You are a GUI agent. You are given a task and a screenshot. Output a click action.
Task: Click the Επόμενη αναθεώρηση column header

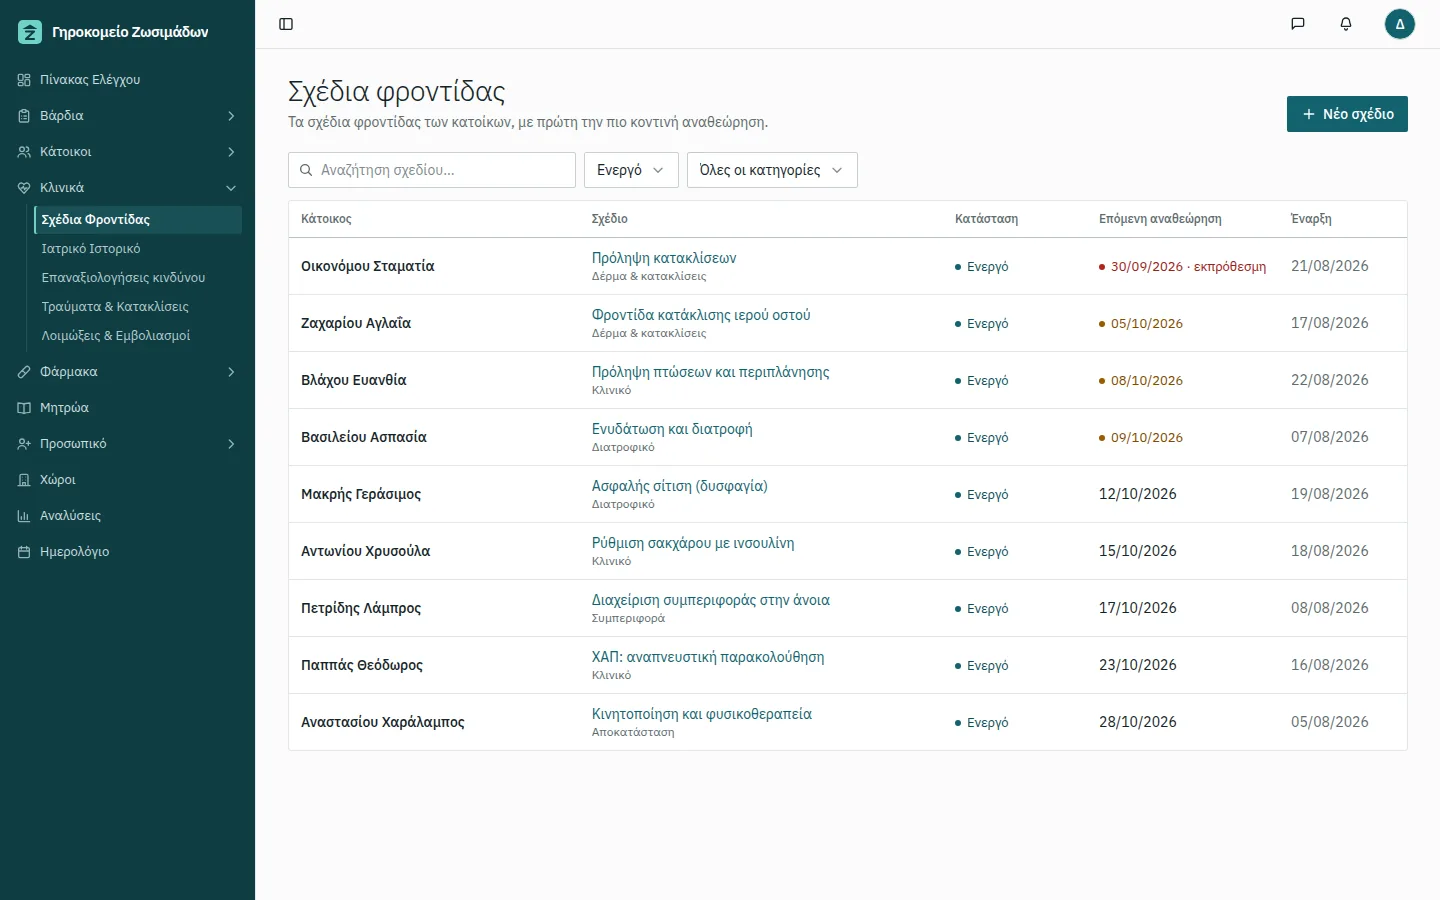coord(1160,219)
